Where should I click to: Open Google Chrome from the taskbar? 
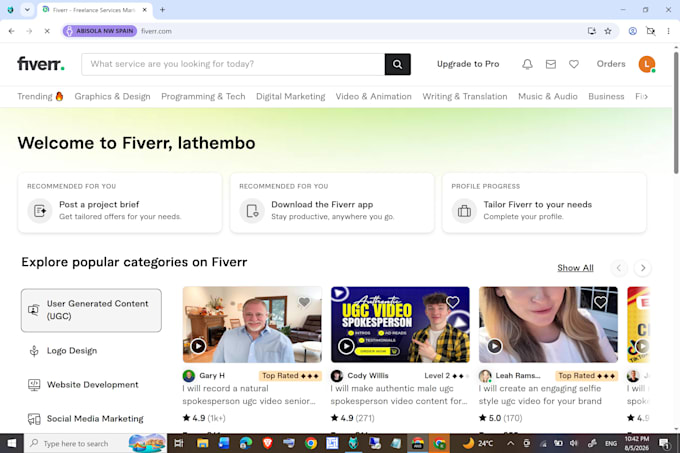tap(311, 443)
